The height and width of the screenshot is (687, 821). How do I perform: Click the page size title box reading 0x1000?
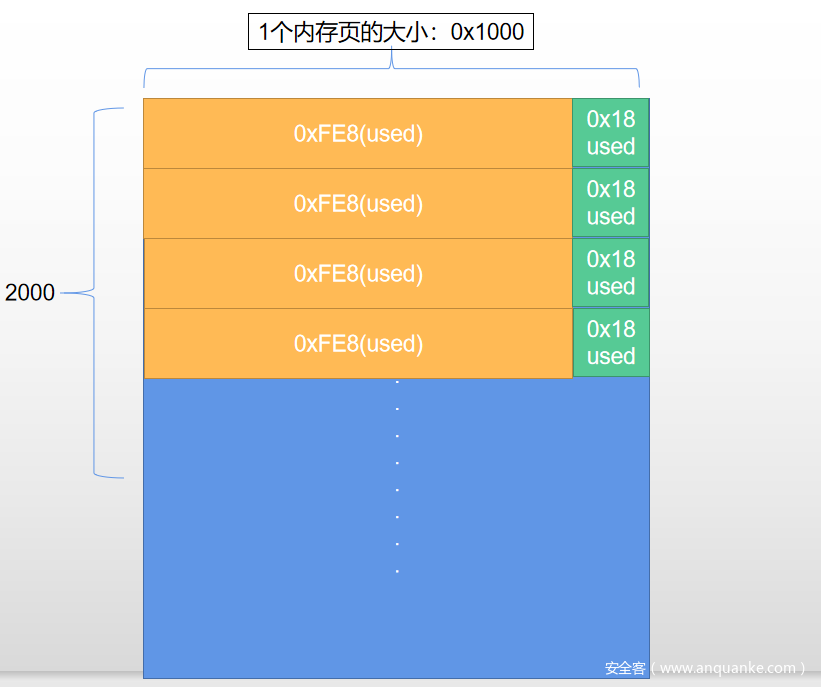click(x=390, y=32)
